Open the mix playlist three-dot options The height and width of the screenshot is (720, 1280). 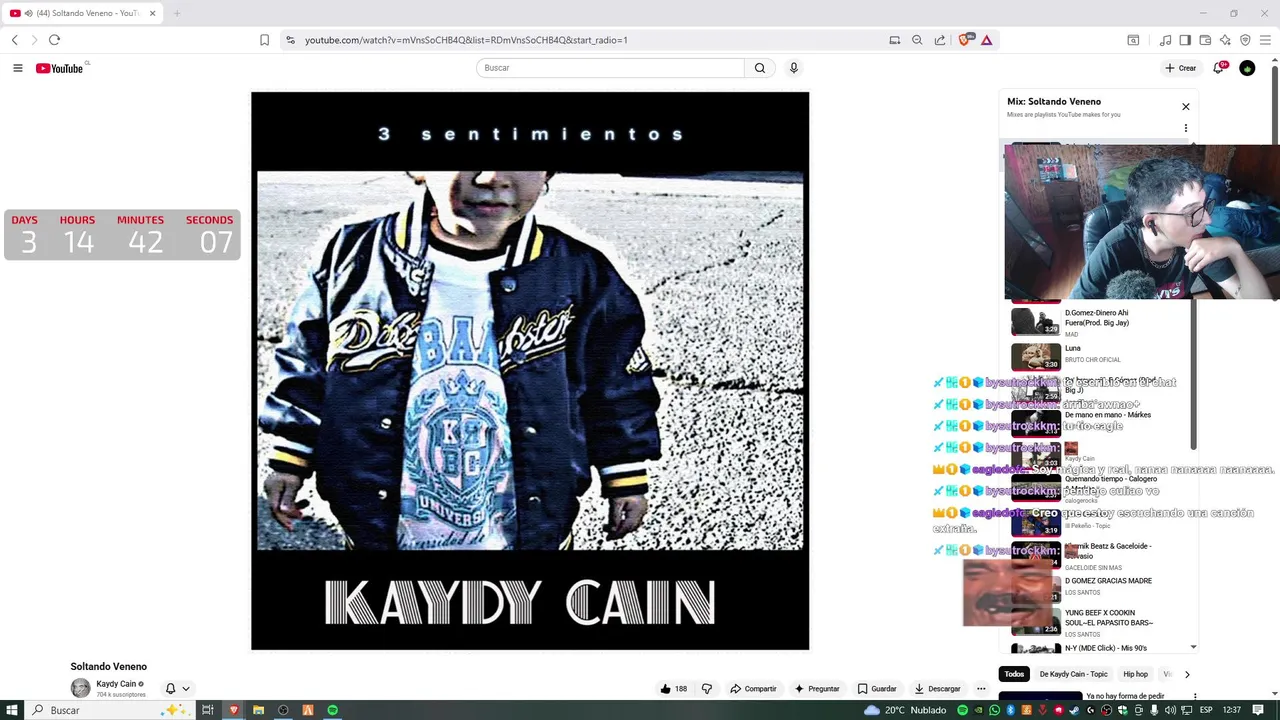[1186, 128]
